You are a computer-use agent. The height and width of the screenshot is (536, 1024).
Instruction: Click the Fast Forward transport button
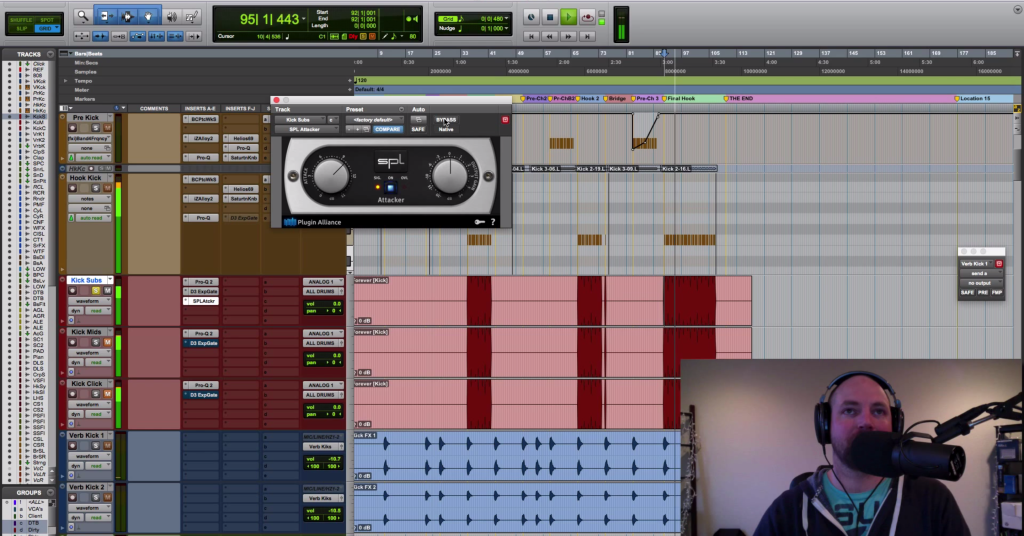click(568, 37)
